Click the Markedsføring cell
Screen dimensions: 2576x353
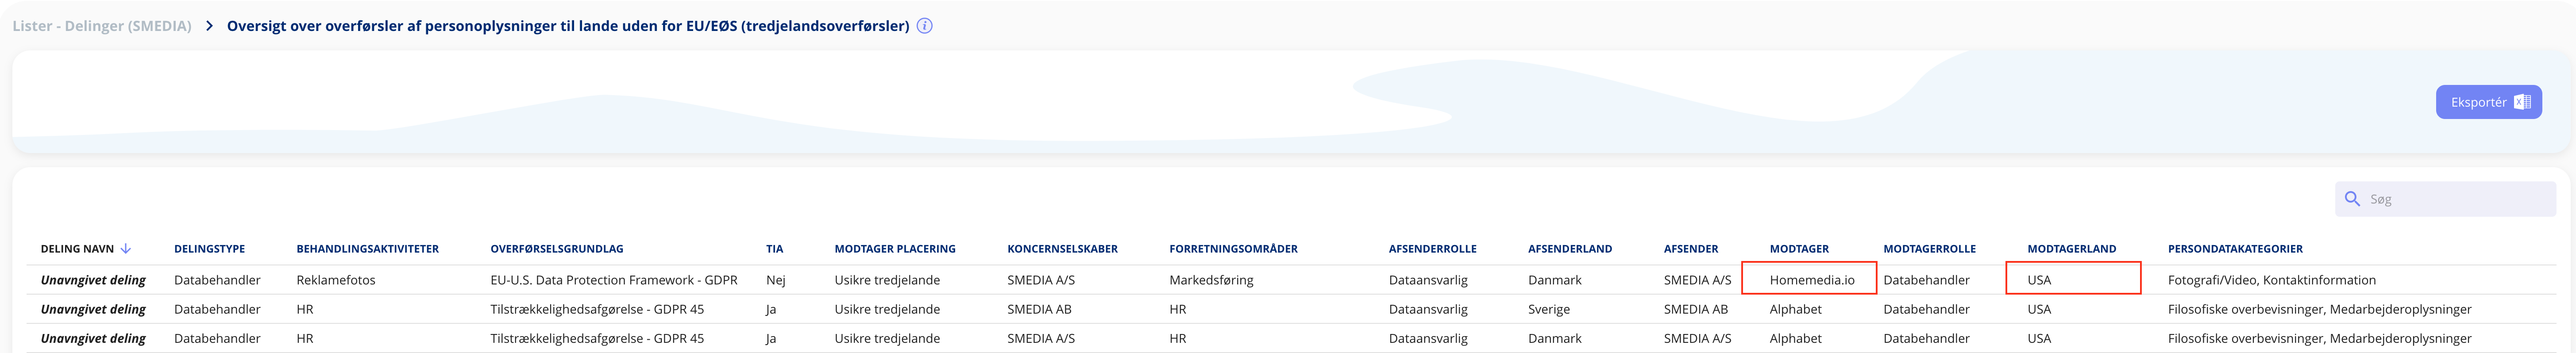coord(1211,280)
